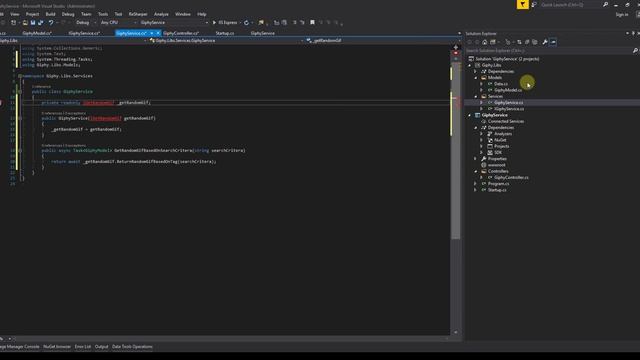
Task: Click Show All Files icon in Solution Explorer
Action: click(x=535, y=42)
